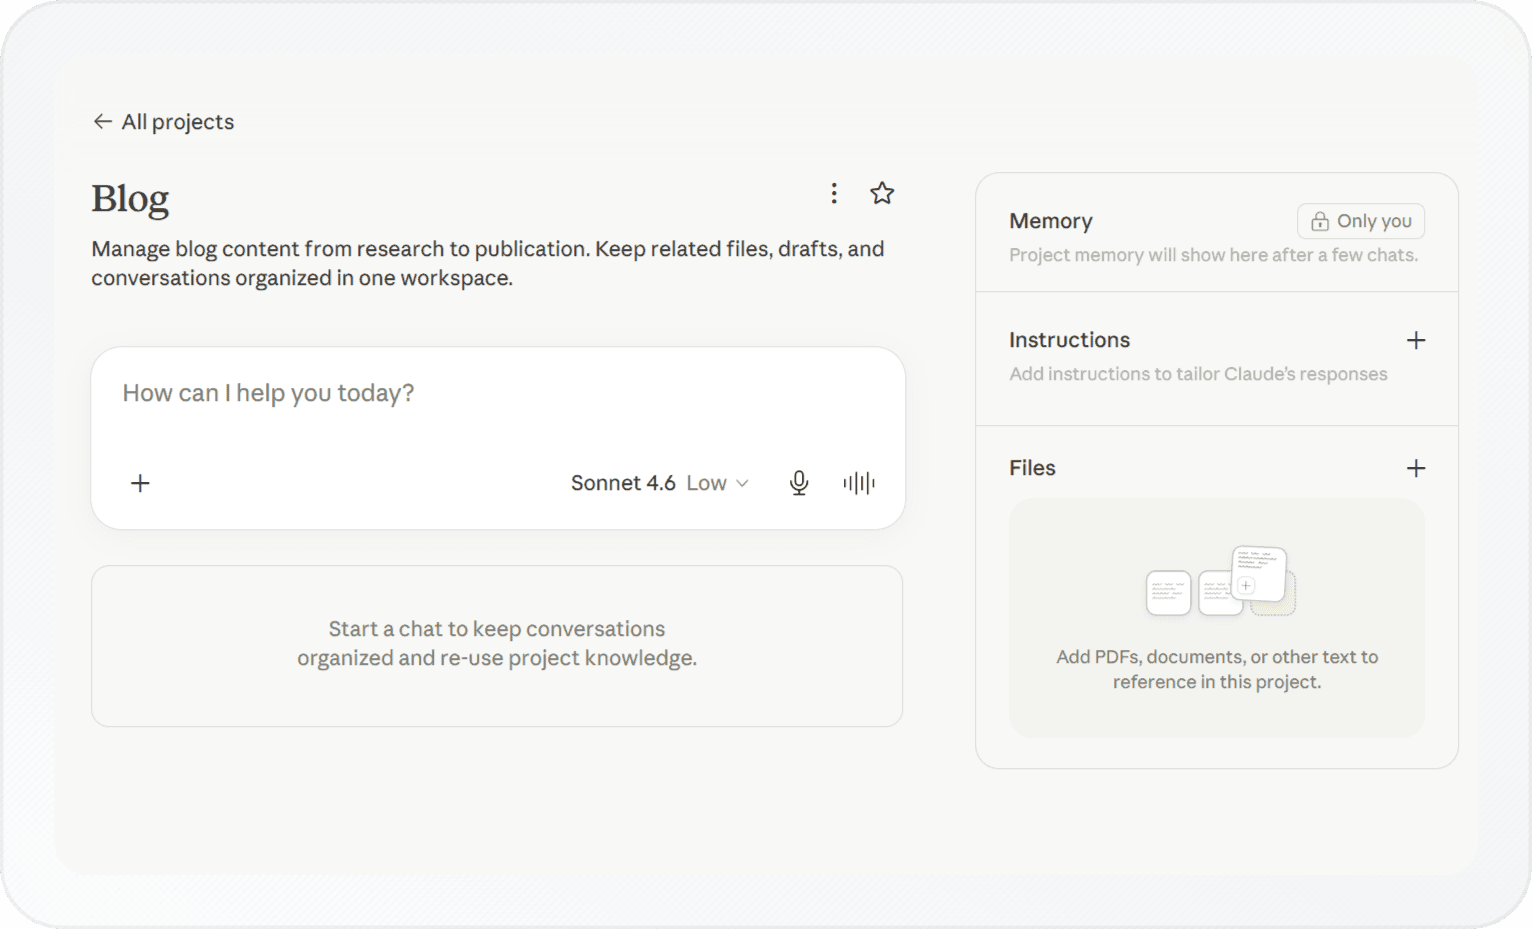Click 'Project memory will show here' text

click(1213, 255)
